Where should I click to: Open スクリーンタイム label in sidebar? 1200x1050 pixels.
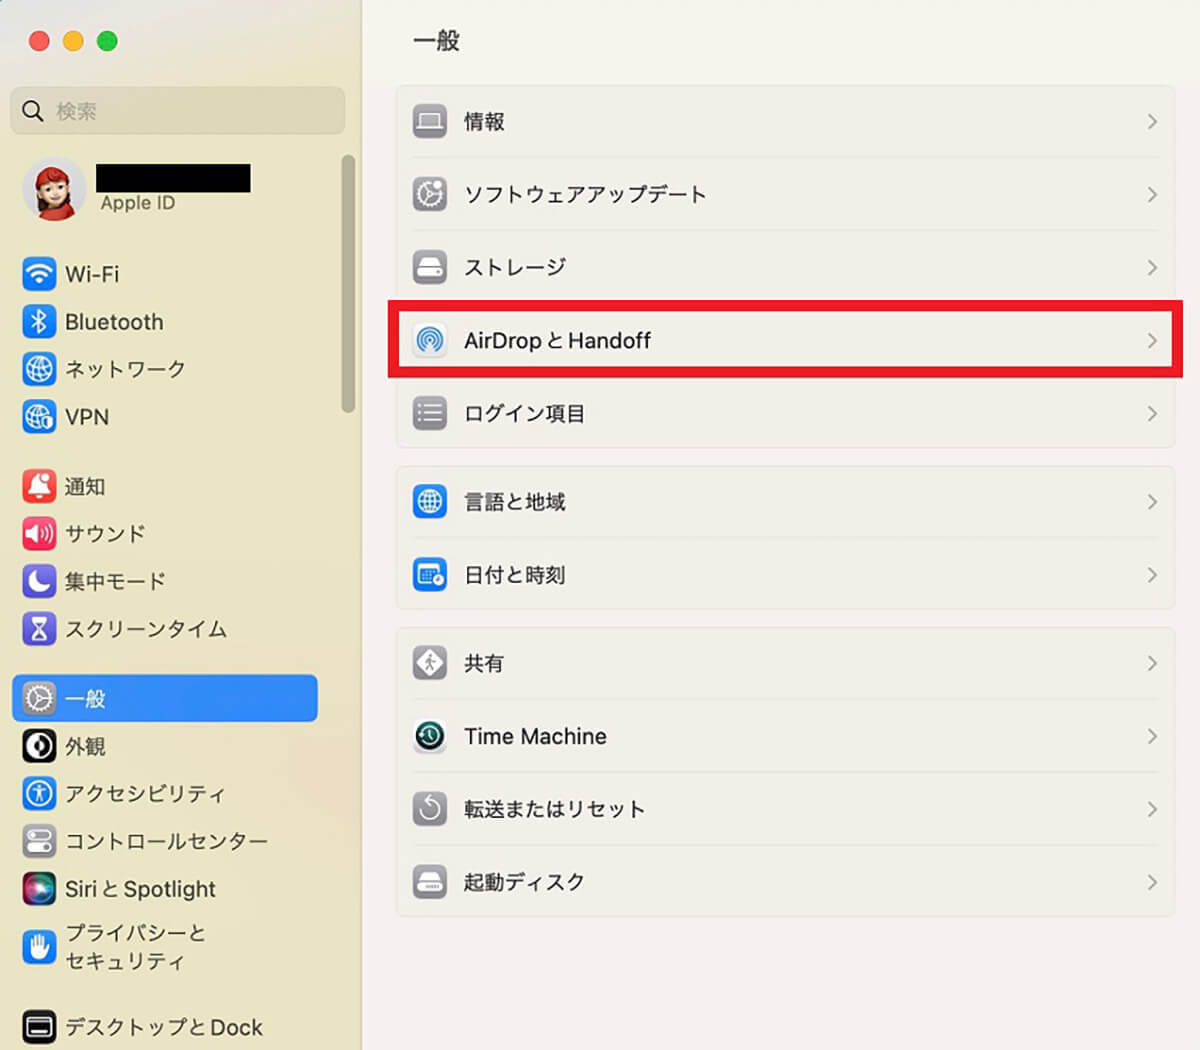[x=146, y=629]
